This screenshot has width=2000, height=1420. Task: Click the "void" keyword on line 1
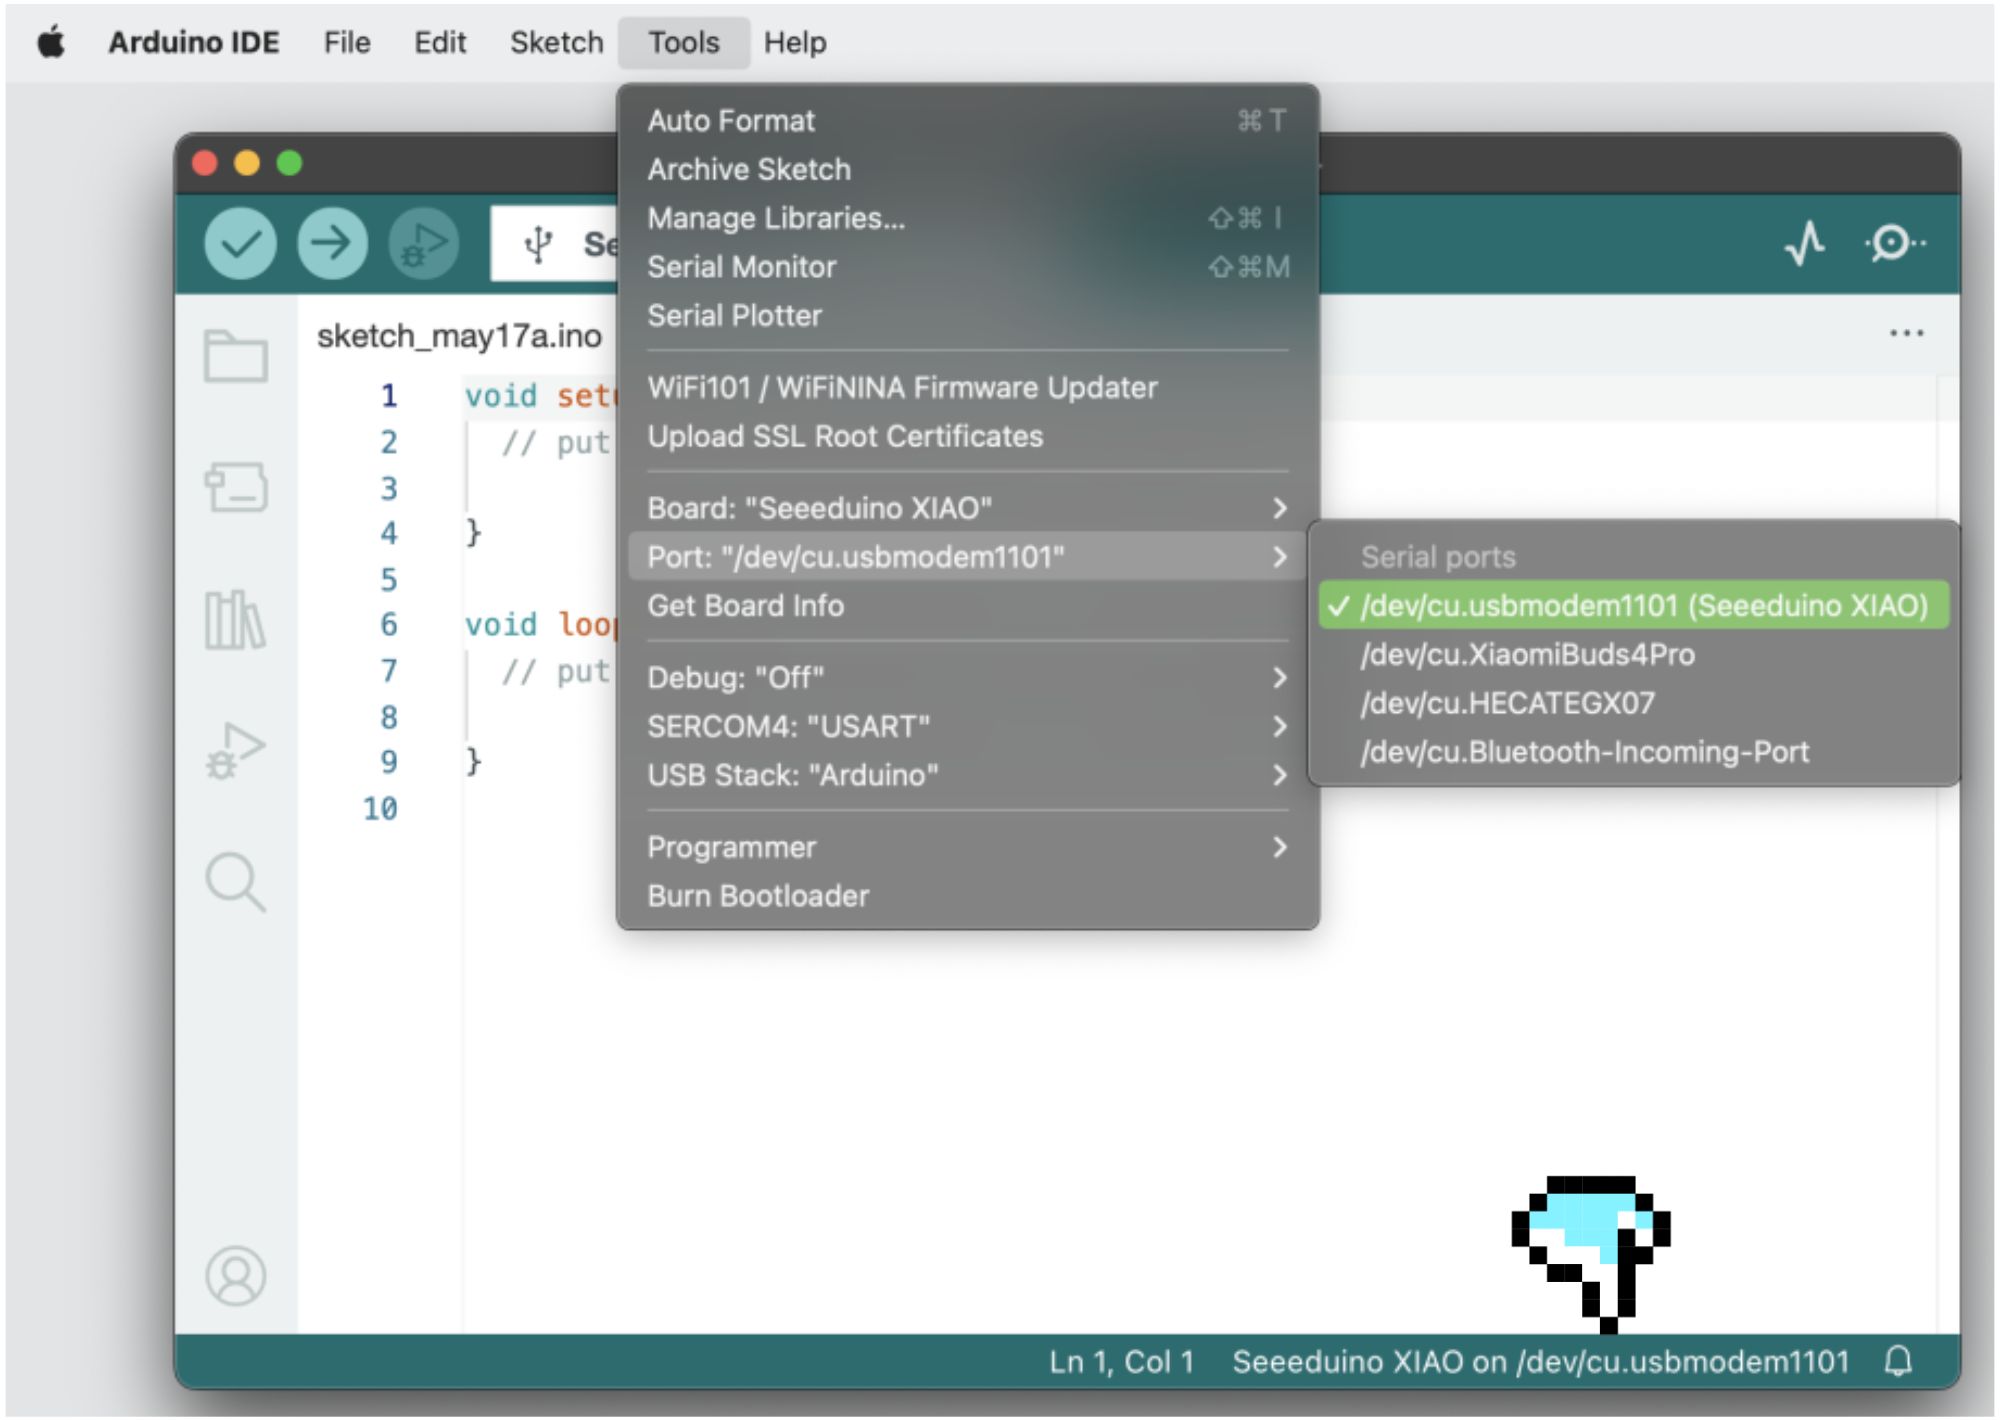tap(501, 396)
